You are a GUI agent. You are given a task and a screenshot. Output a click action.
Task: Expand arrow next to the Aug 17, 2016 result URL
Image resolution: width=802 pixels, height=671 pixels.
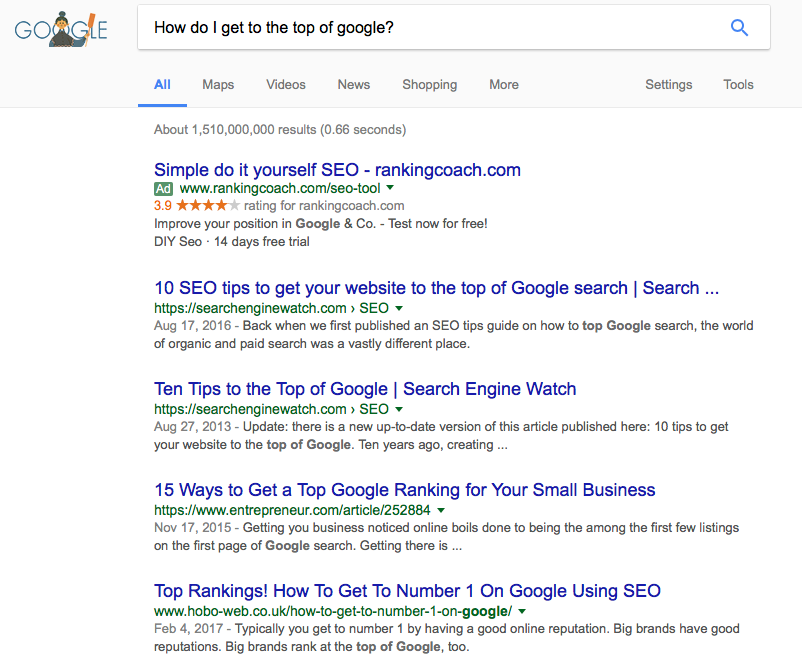[x=399, y=308]
